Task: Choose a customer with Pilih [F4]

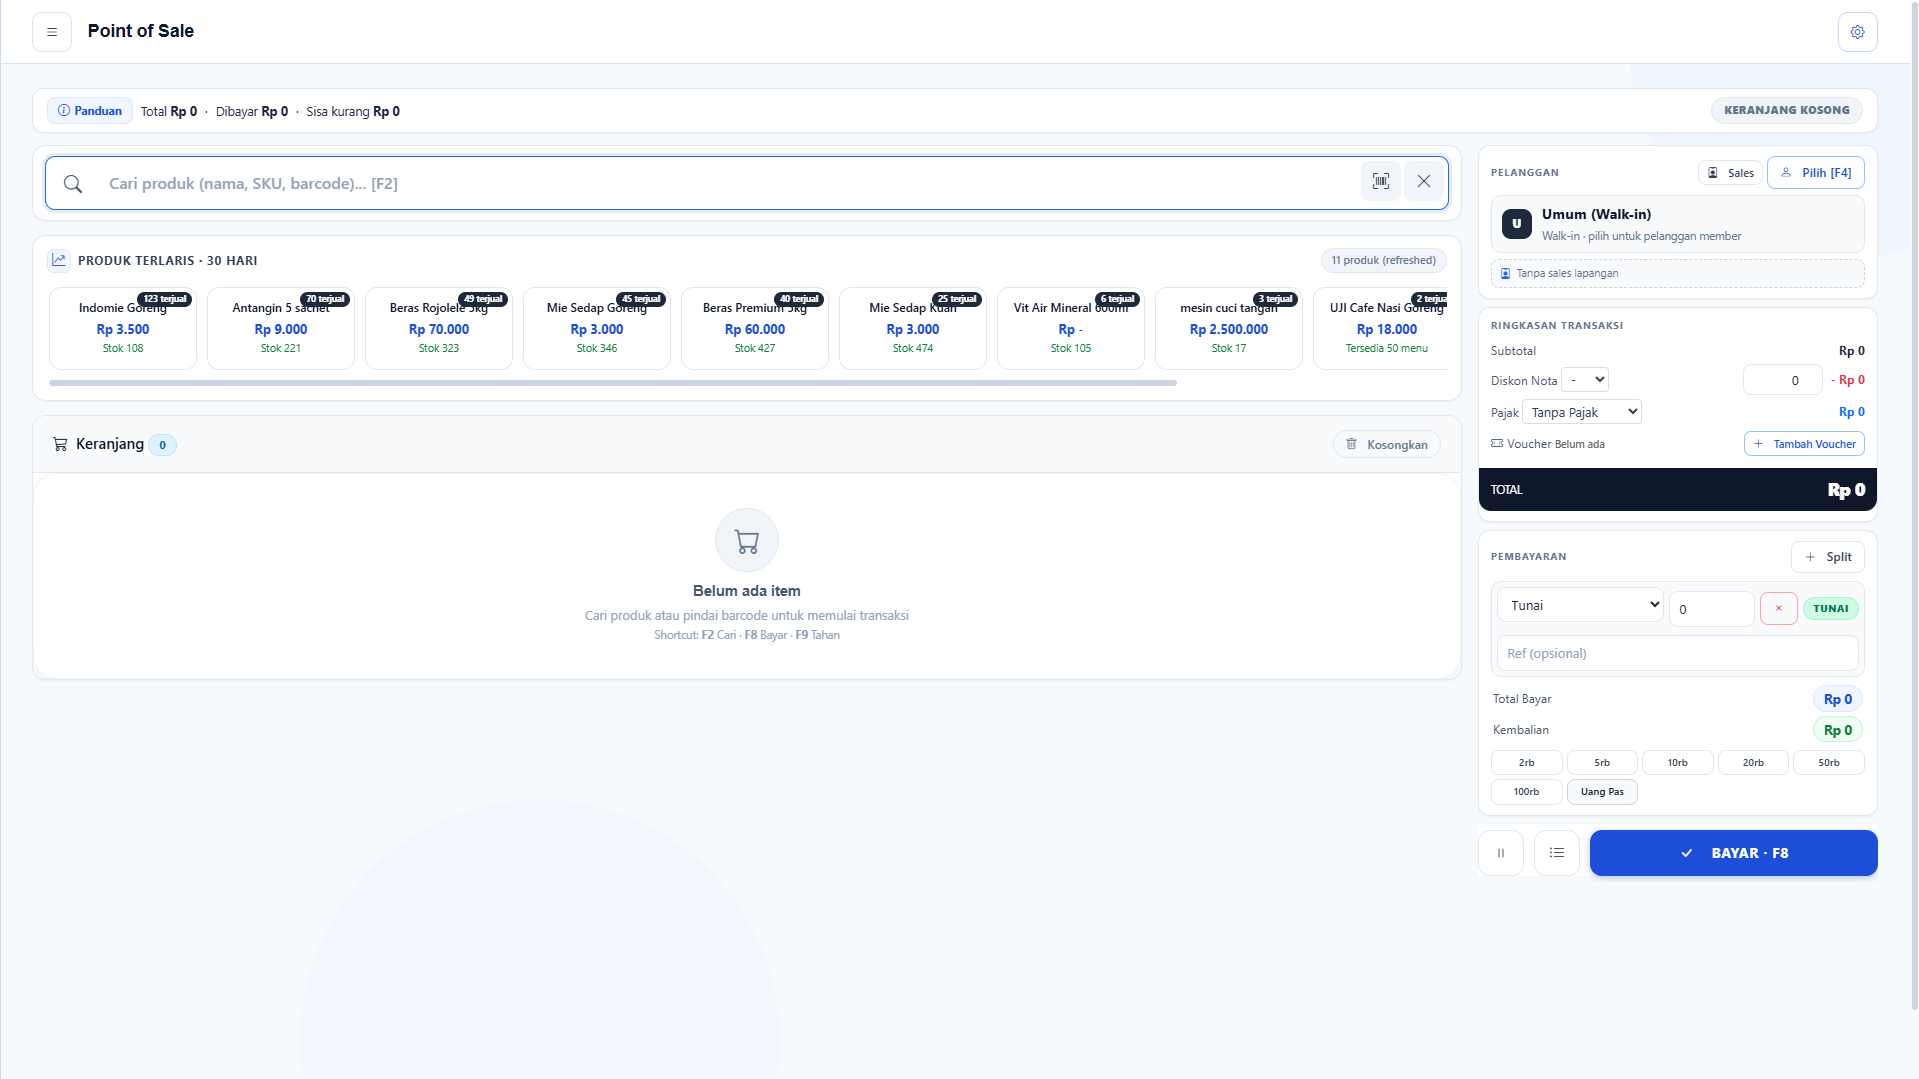Action: tap(1815, 173)
